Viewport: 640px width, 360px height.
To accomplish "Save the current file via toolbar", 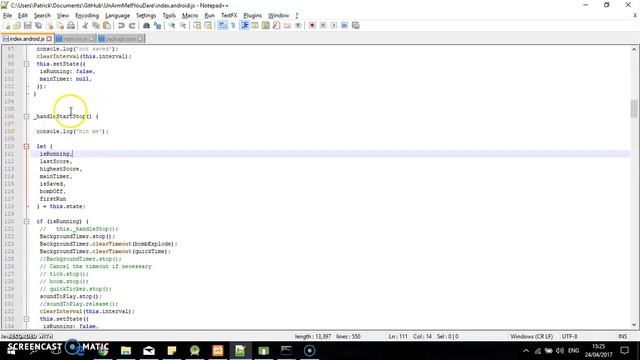I will (x=28, y=26).
